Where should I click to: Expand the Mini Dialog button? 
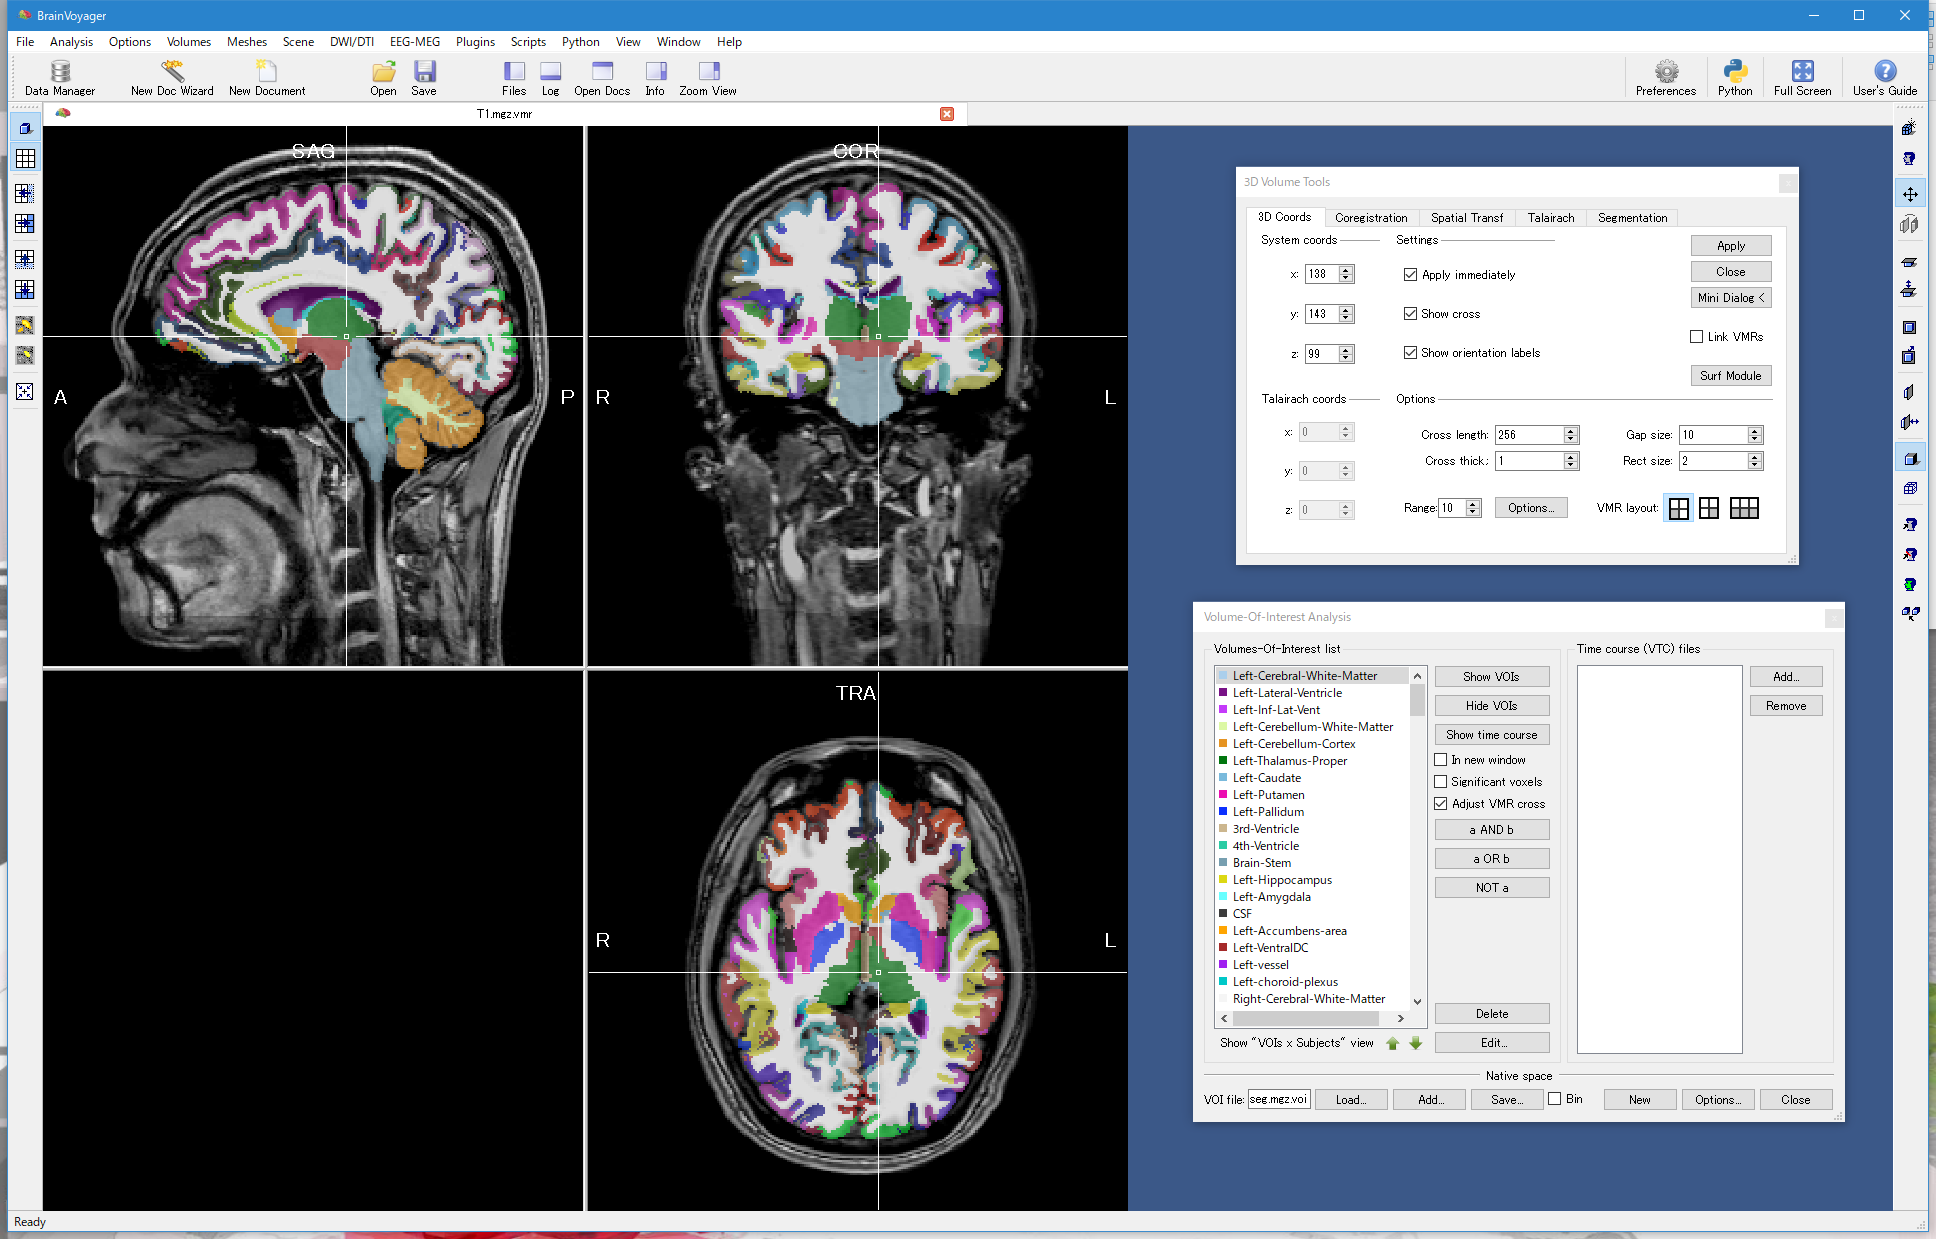[x=1731, y=297]
